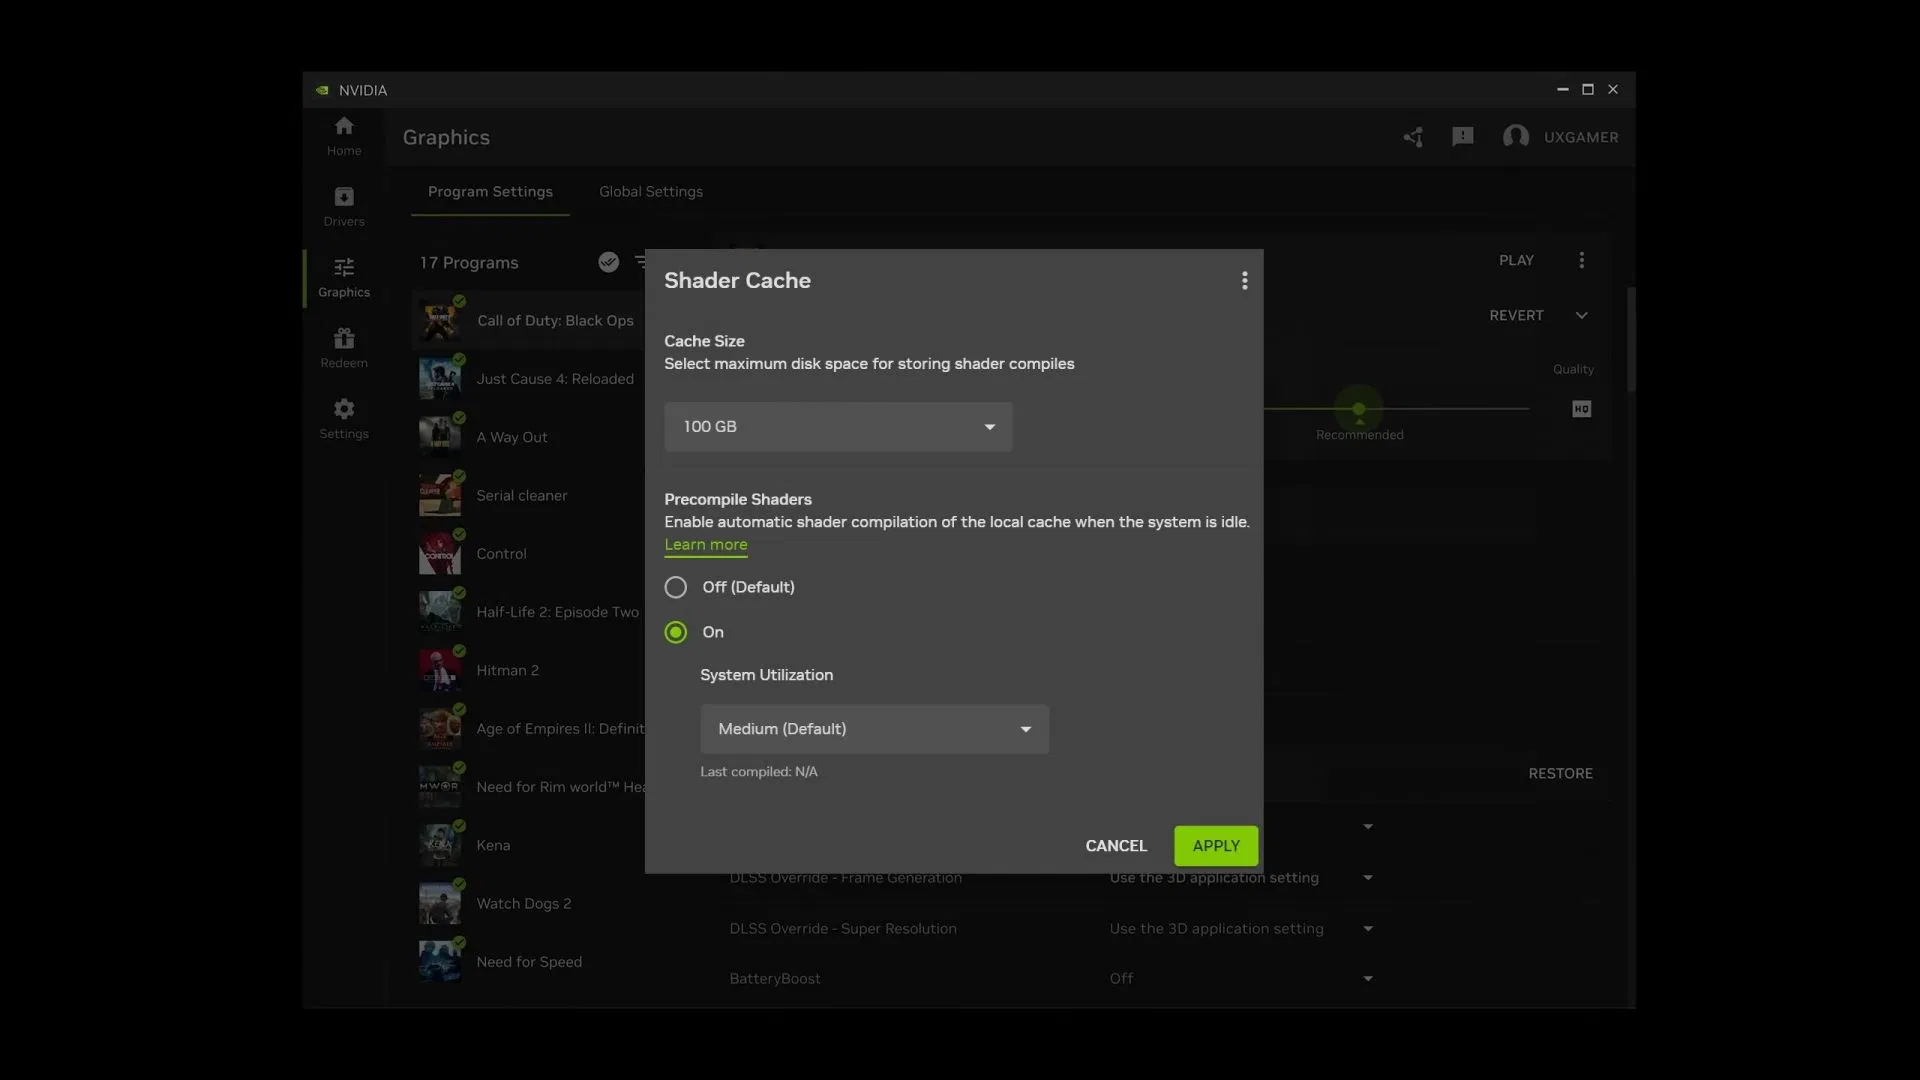Viewport: 1920px width, 1080px height.
Task: Select the Program Settings tab
Action: (x=490, y=192)
